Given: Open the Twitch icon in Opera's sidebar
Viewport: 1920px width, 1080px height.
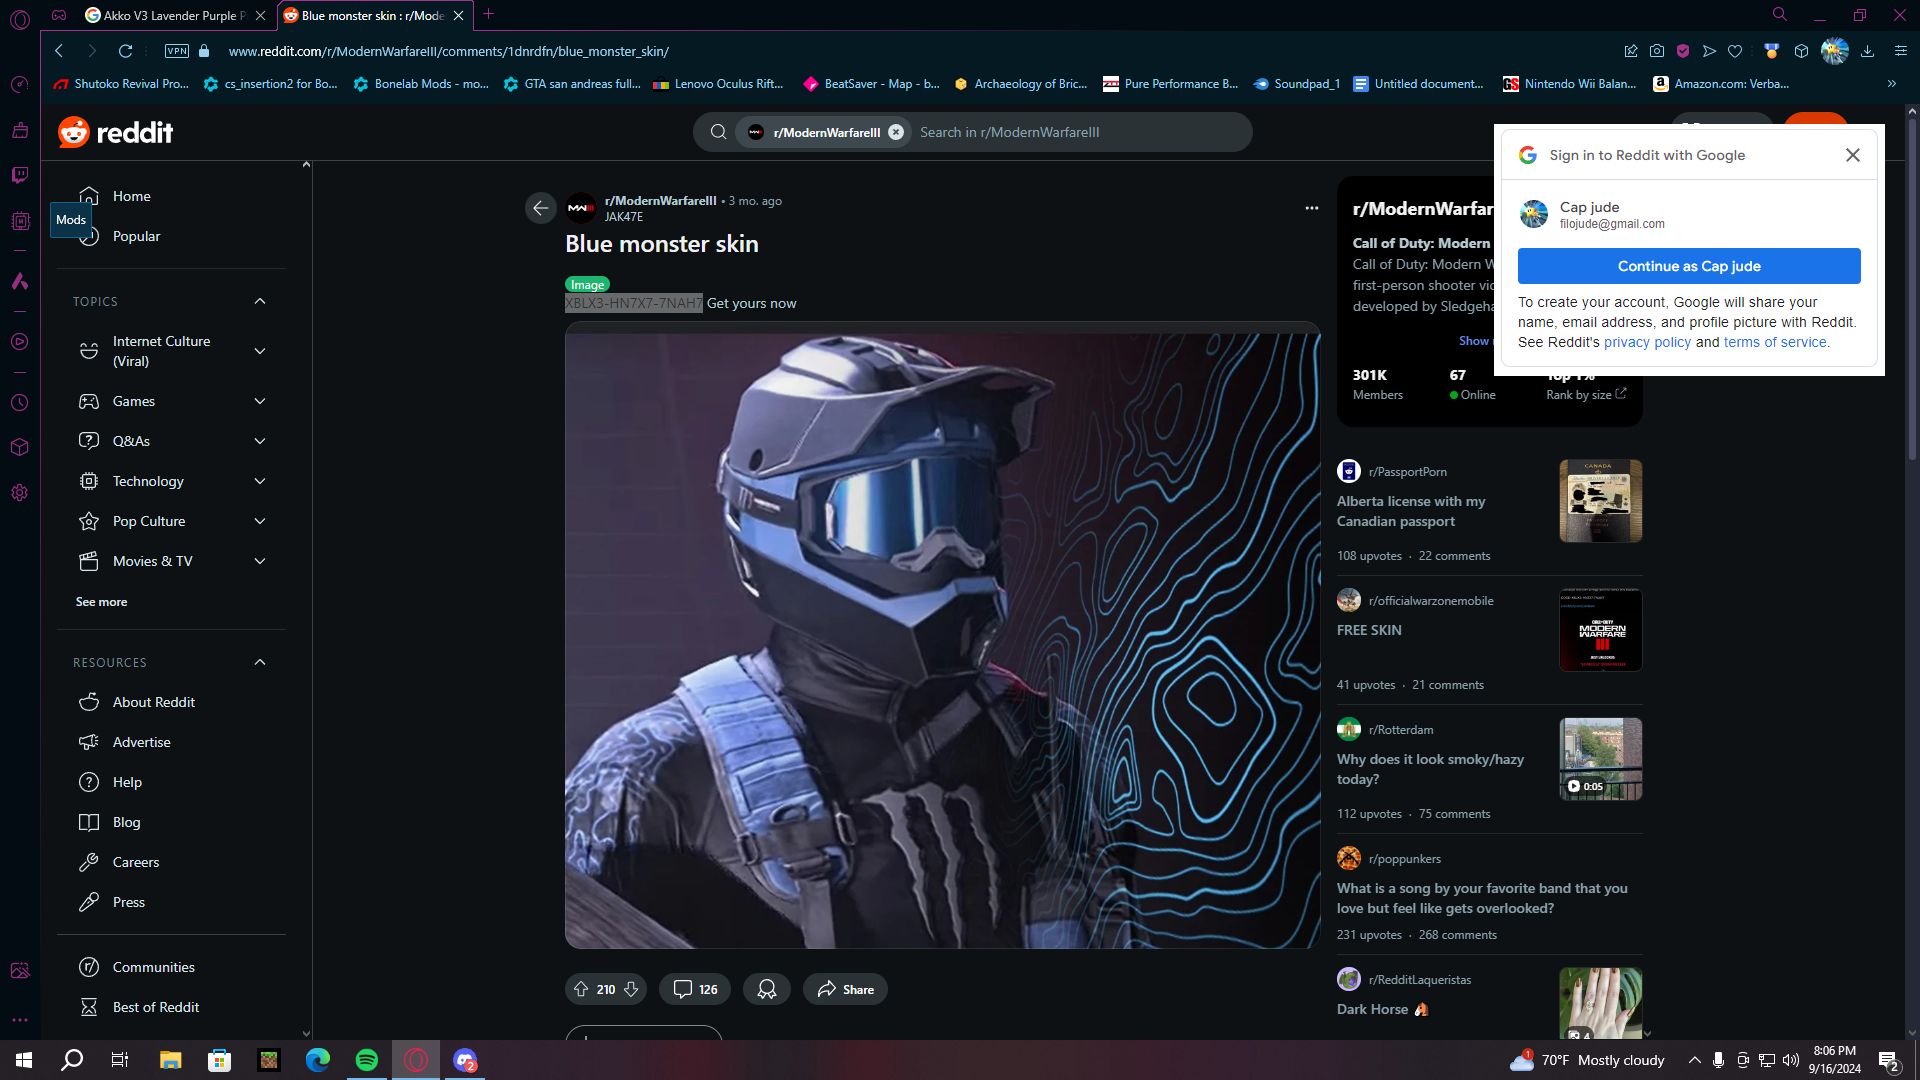Looking at the screenshot, I should point(19,175).
